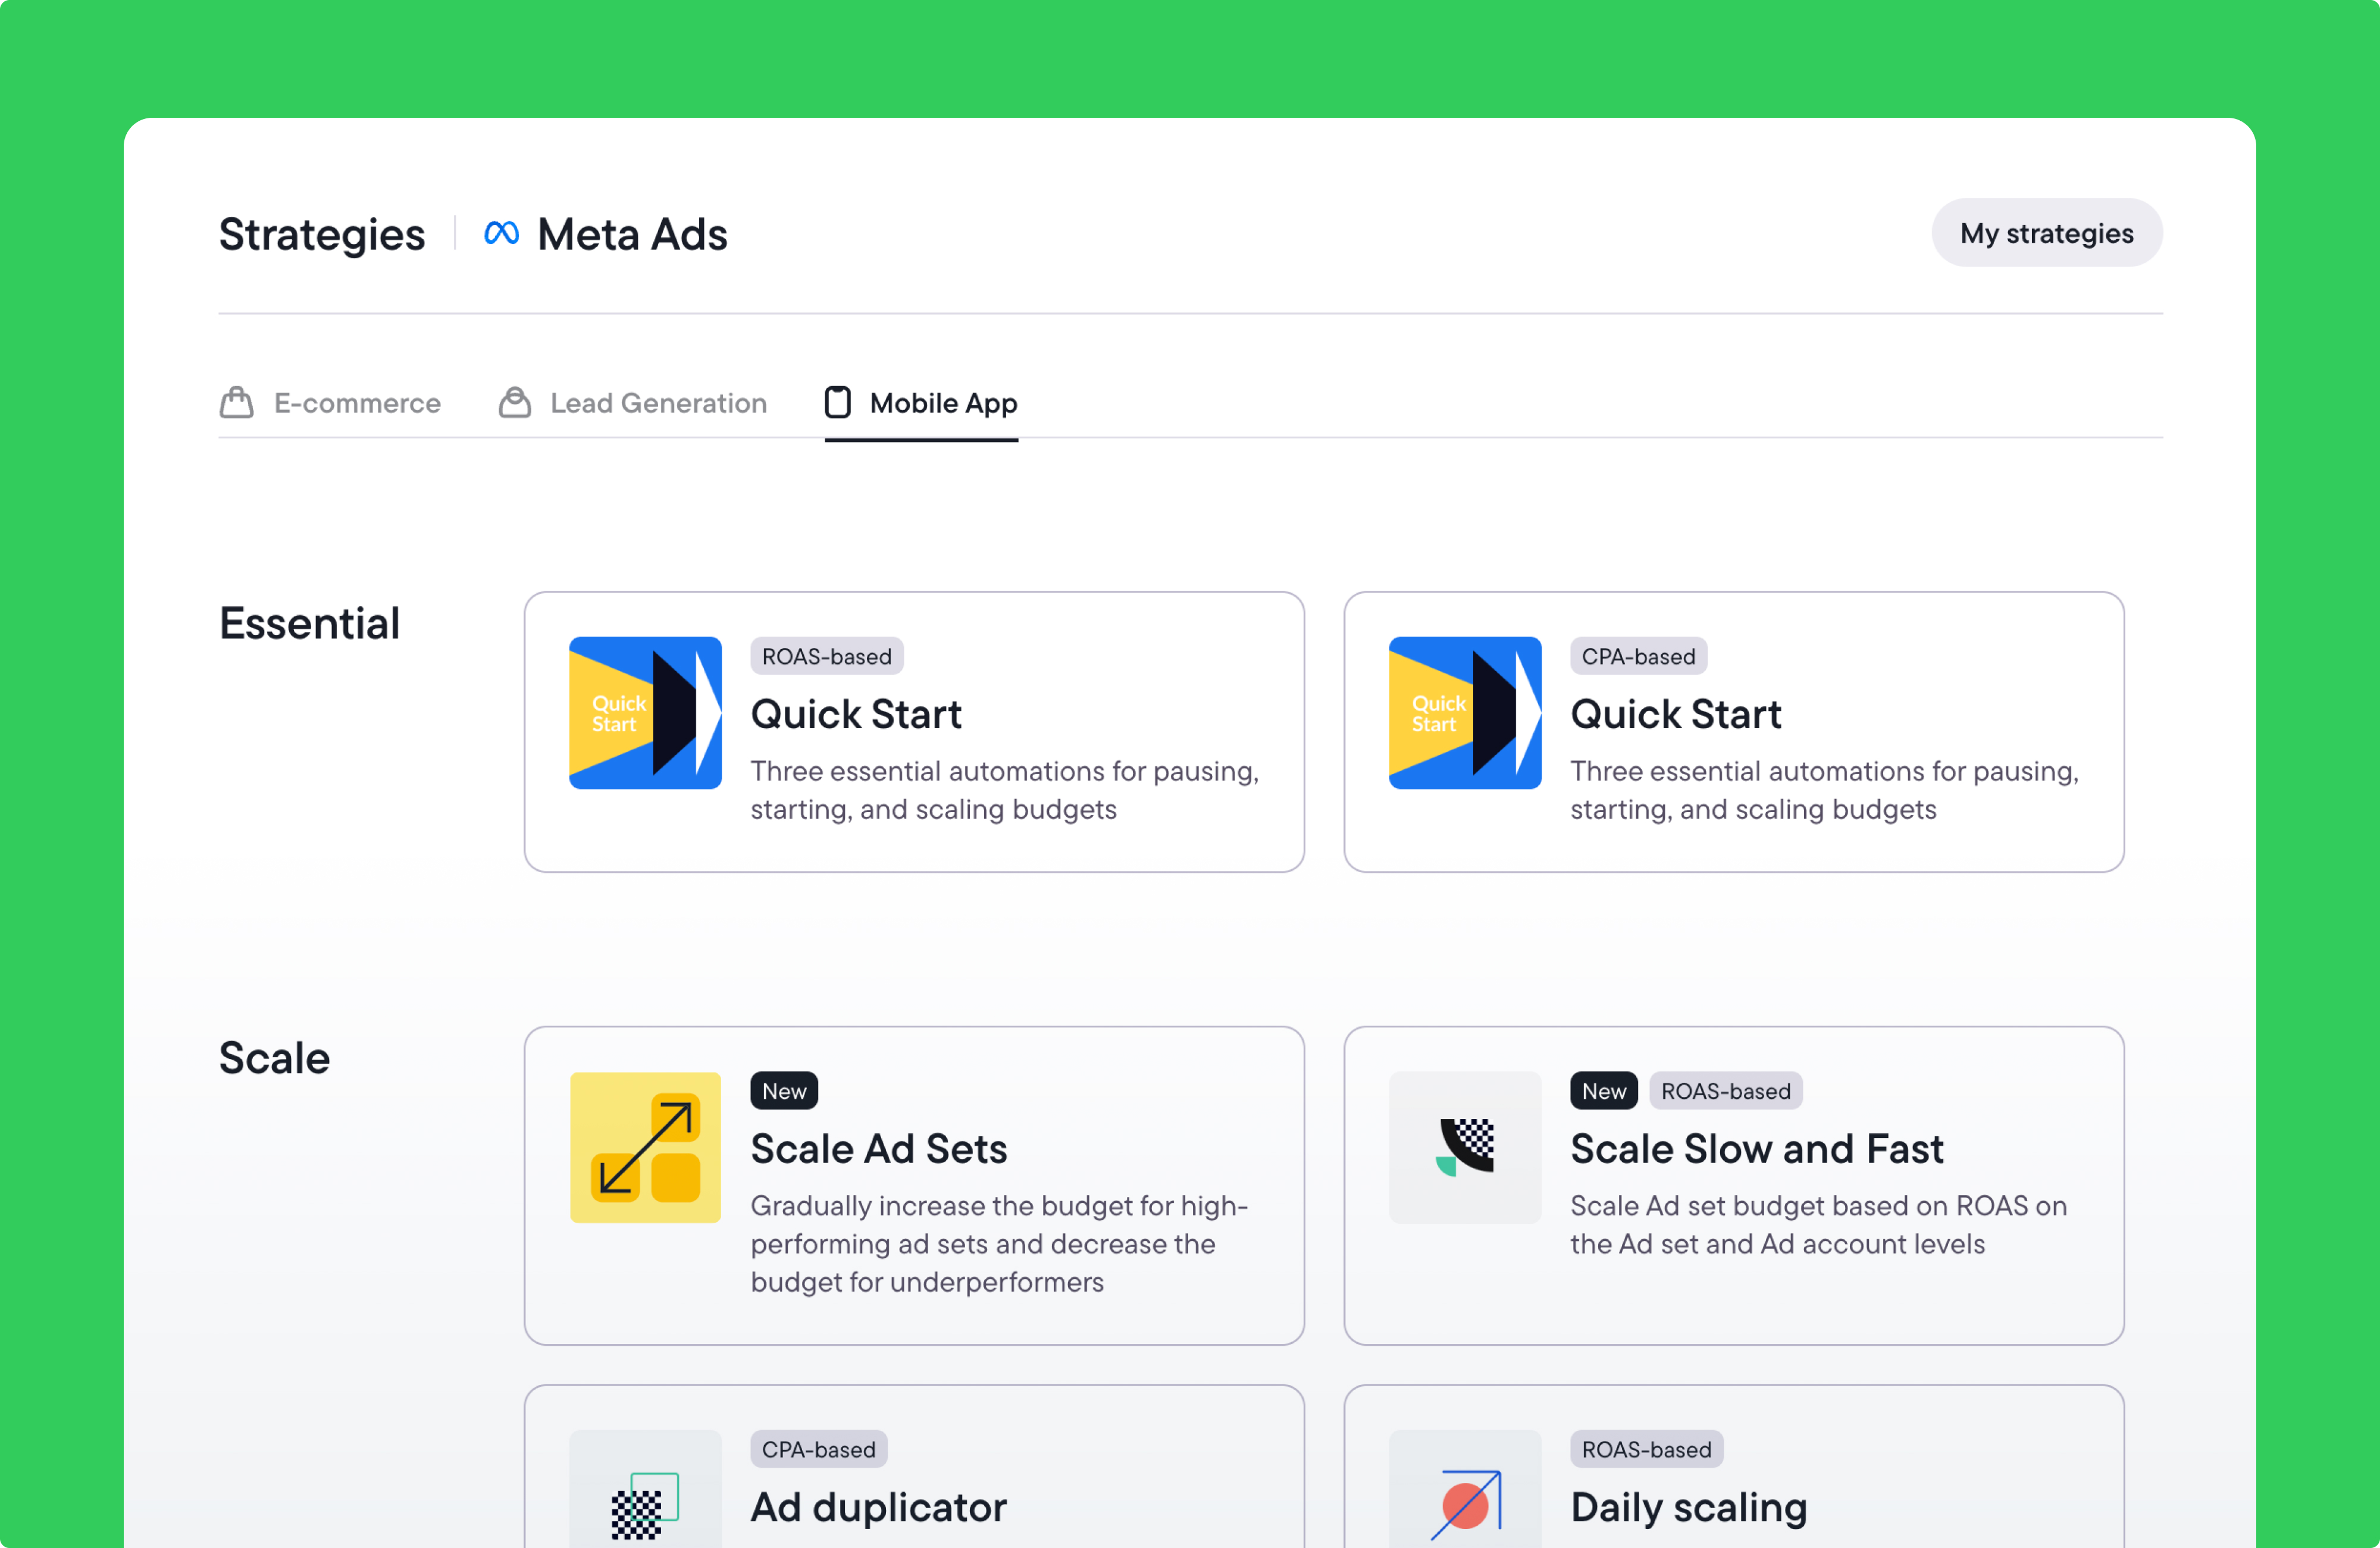Click the New badge on Scale Ad Sets
The width and height of the screenshot is (2380, 1548).
[x=784, y=1091]
